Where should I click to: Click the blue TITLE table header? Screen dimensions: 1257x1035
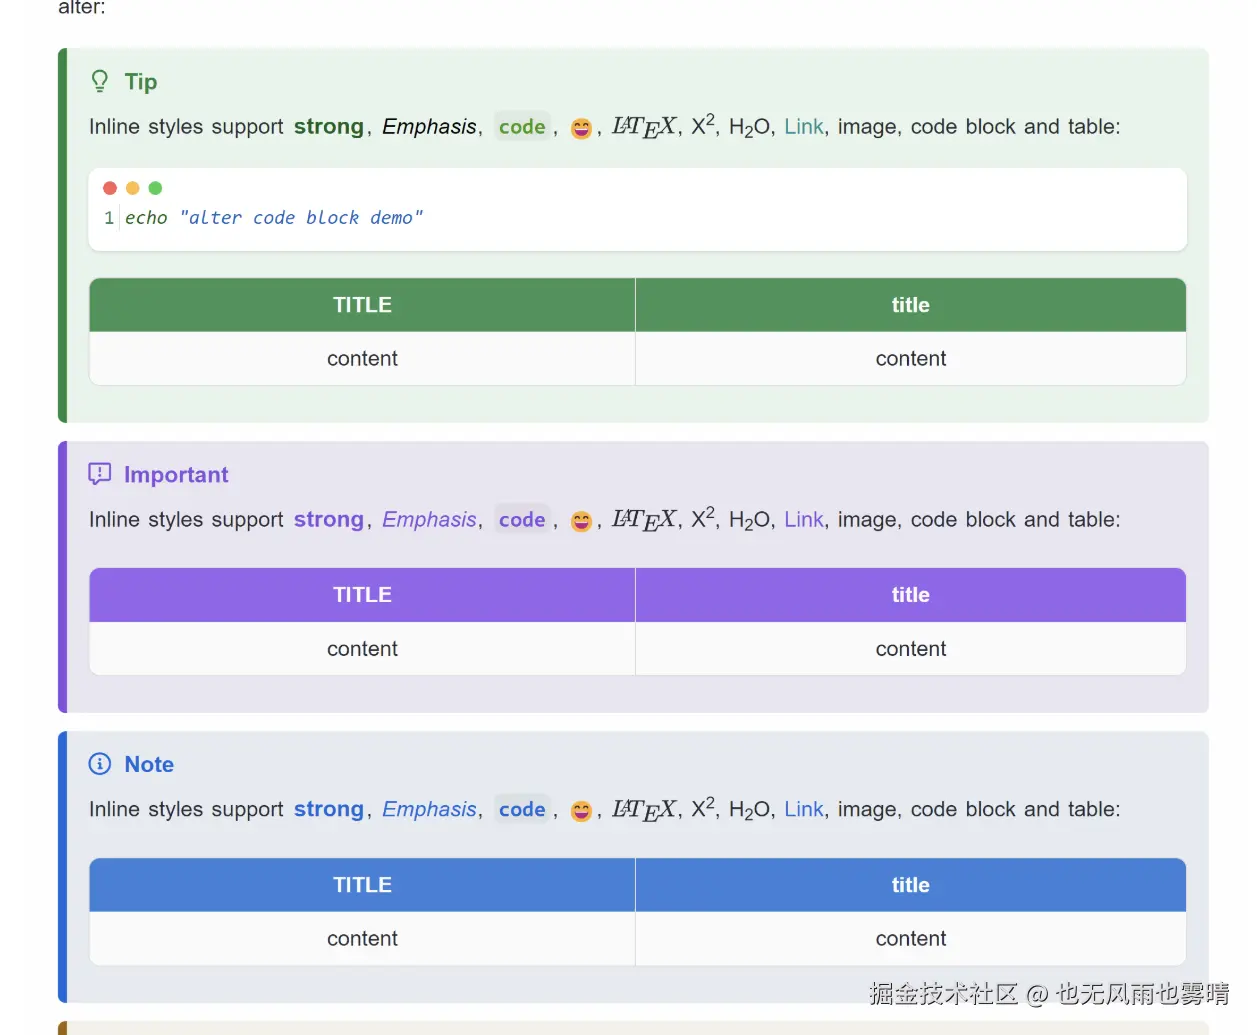[x=362, y=885]
